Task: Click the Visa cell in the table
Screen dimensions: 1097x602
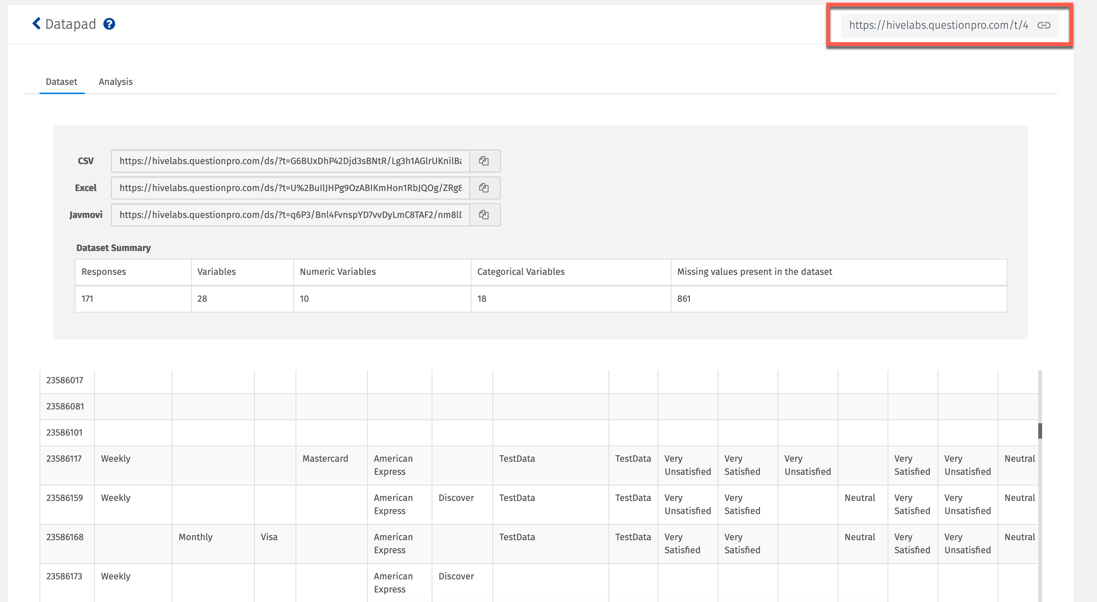Action: 269,537
